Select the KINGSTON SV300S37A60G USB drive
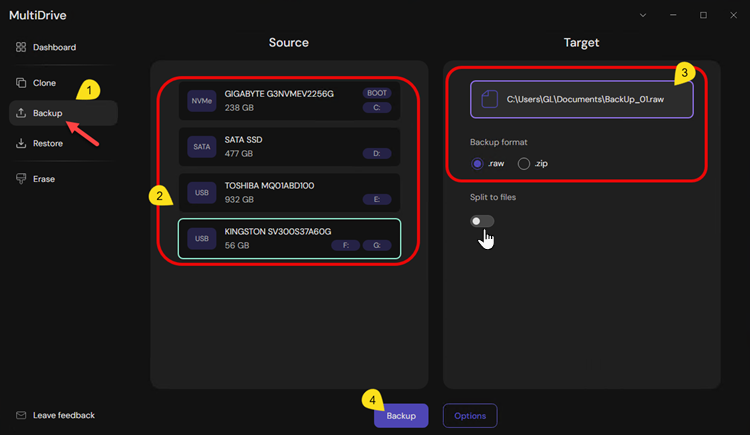 click(x=289, y=239)
